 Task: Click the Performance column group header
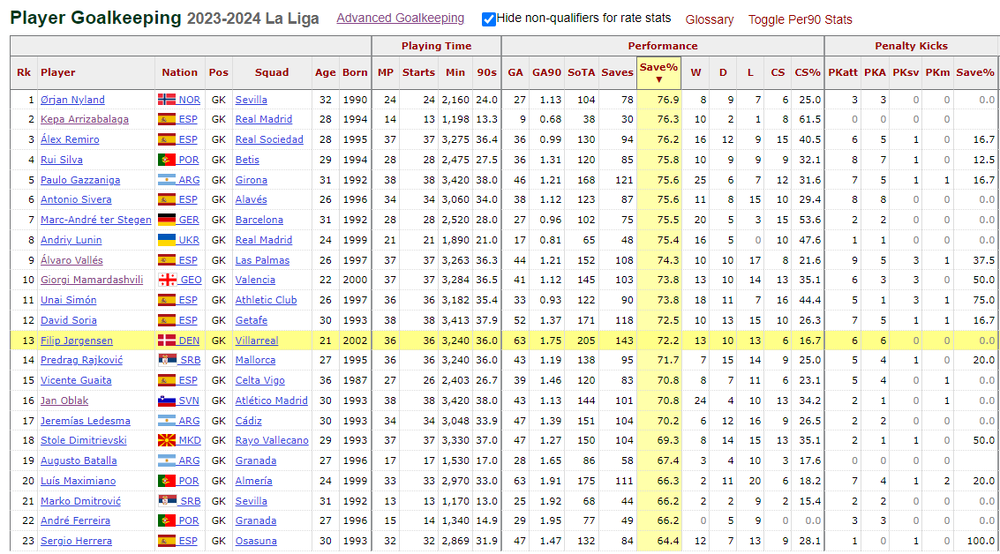point(663,46)
